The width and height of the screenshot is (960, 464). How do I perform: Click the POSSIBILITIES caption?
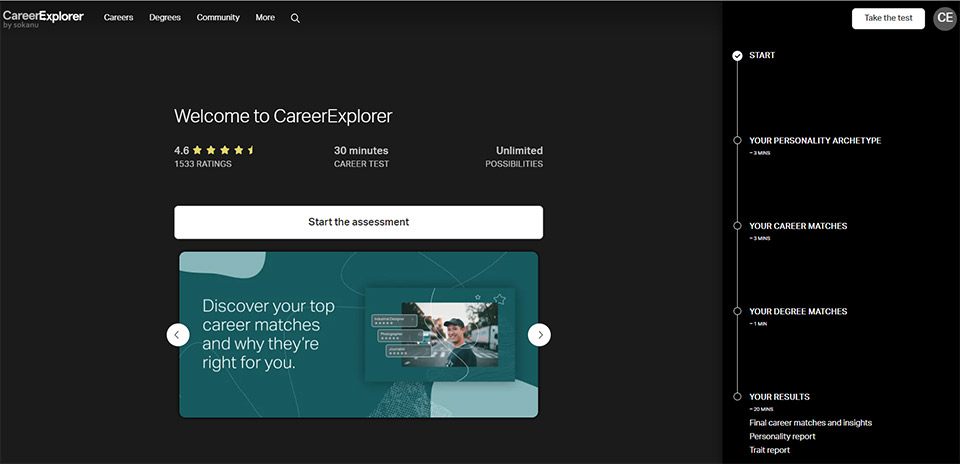click(514, 164)
